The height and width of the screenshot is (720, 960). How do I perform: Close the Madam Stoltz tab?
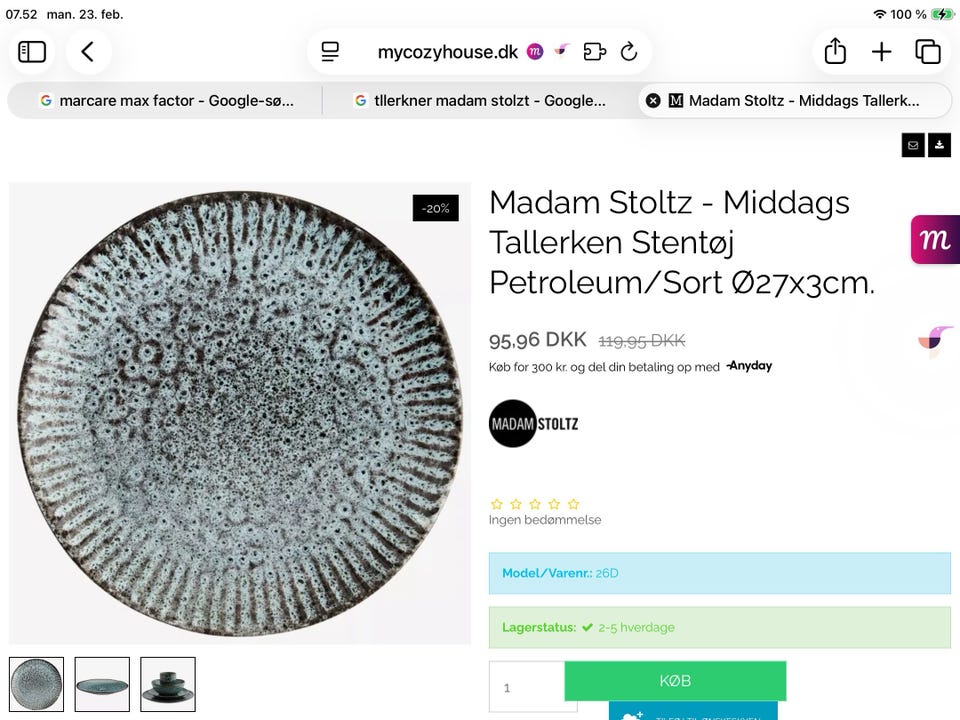(x=653, y=101)
